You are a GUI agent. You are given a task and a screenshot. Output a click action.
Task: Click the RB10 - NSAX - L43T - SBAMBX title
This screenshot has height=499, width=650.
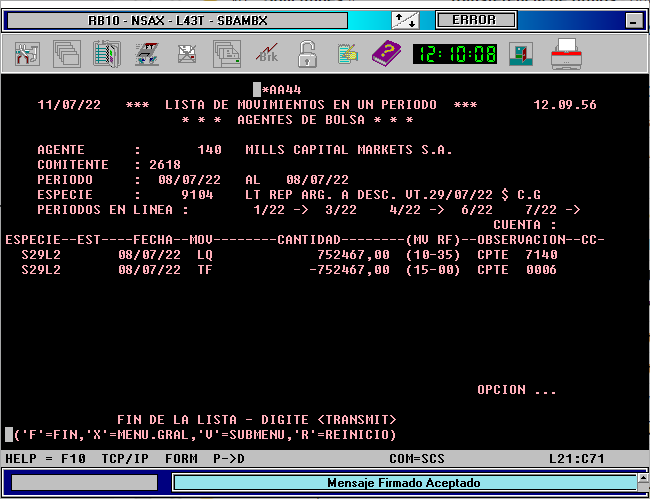pyautogui.click(x=178, y=20)
